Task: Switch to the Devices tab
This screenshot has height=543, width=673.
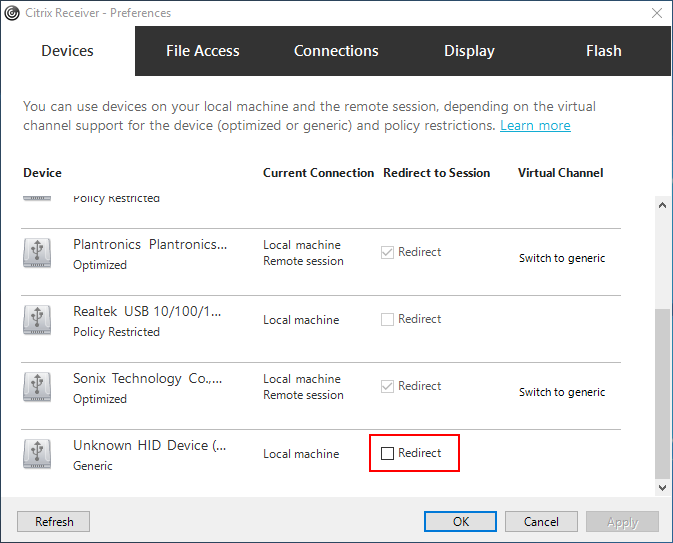Action: [x=67, y=51]
